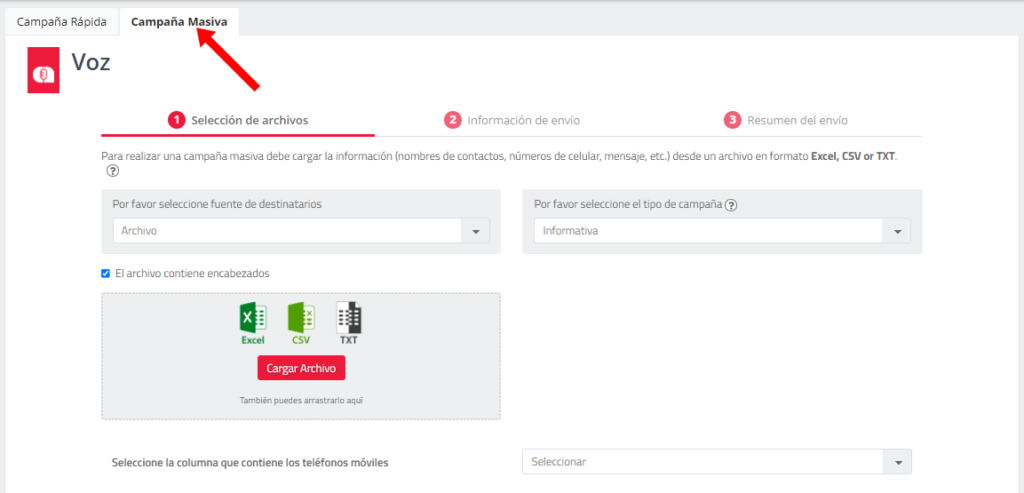1024x493 pixels.
Task: Select the Campaña Masiva tab
Action: (179, 21)
